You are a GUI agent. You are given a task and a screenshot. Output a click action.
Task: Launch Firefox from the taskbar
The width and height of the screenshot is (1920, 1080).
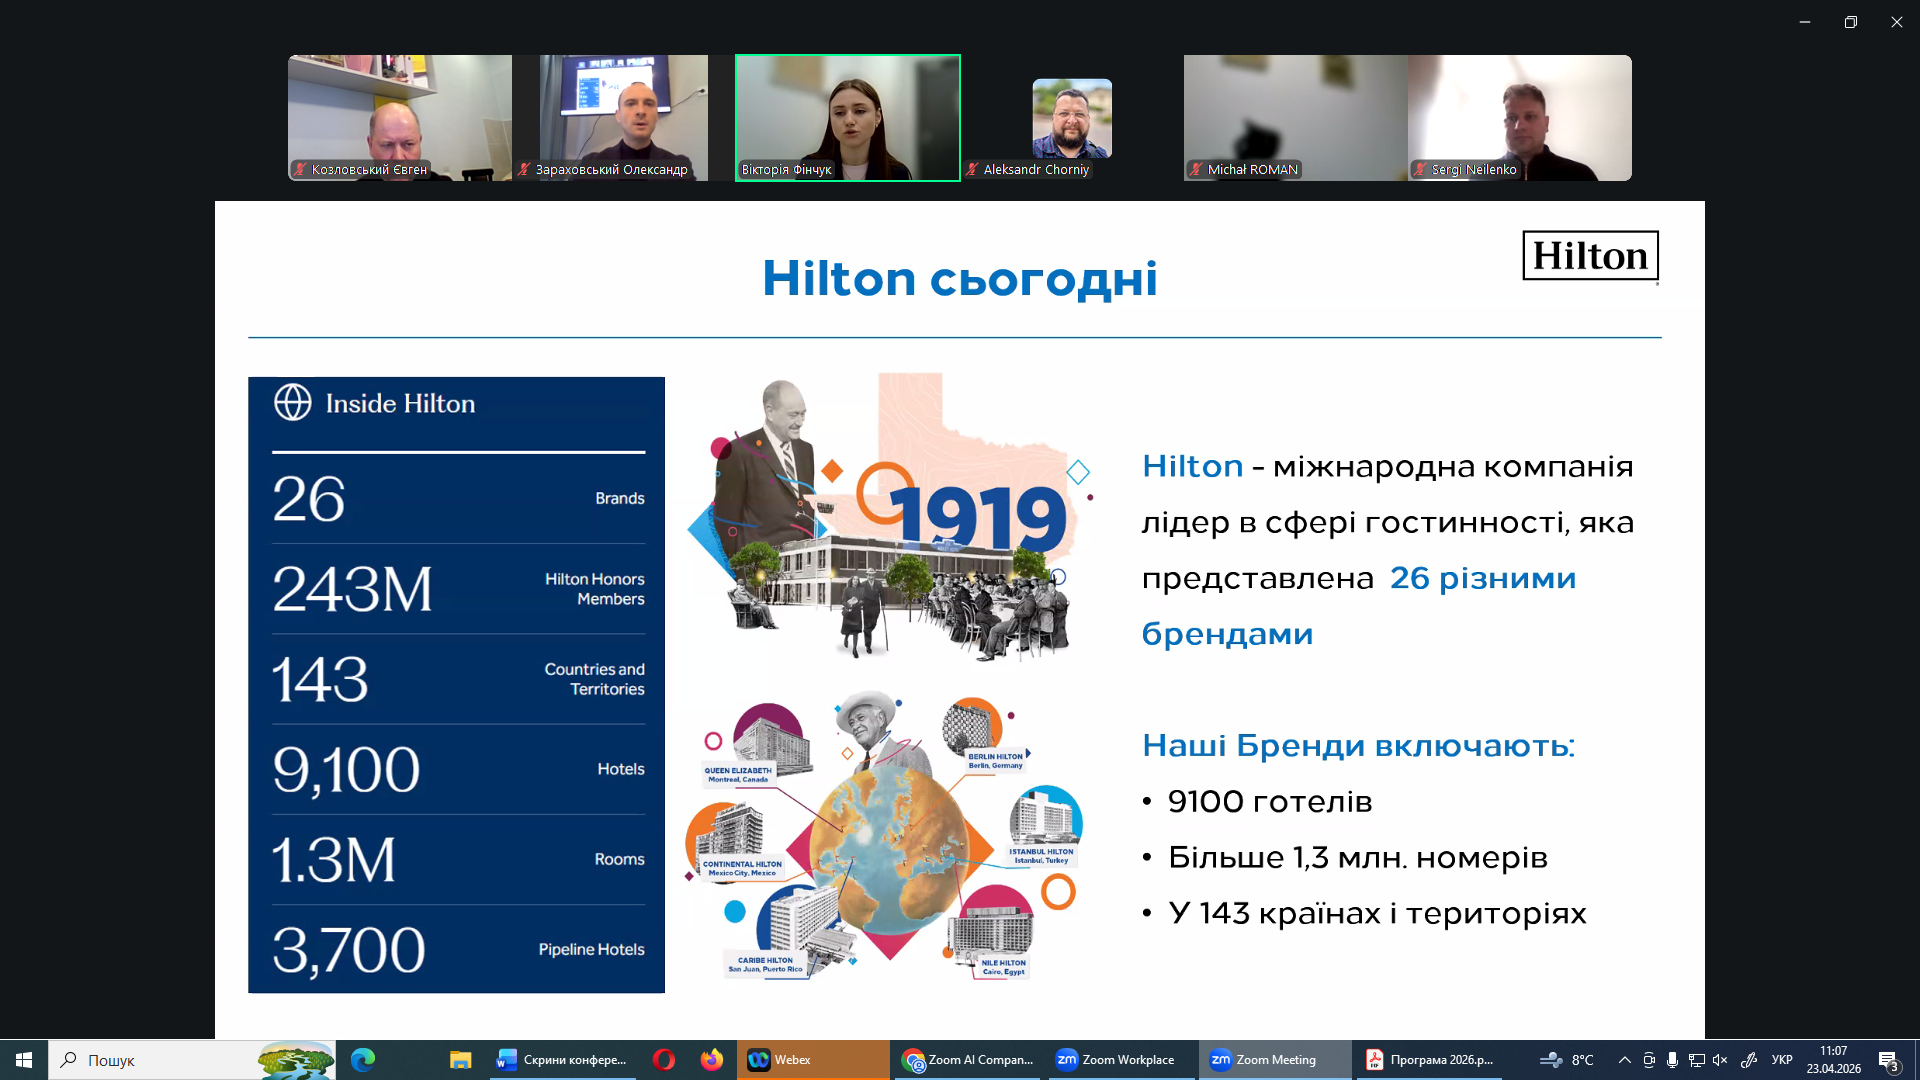pos(711,1060)
